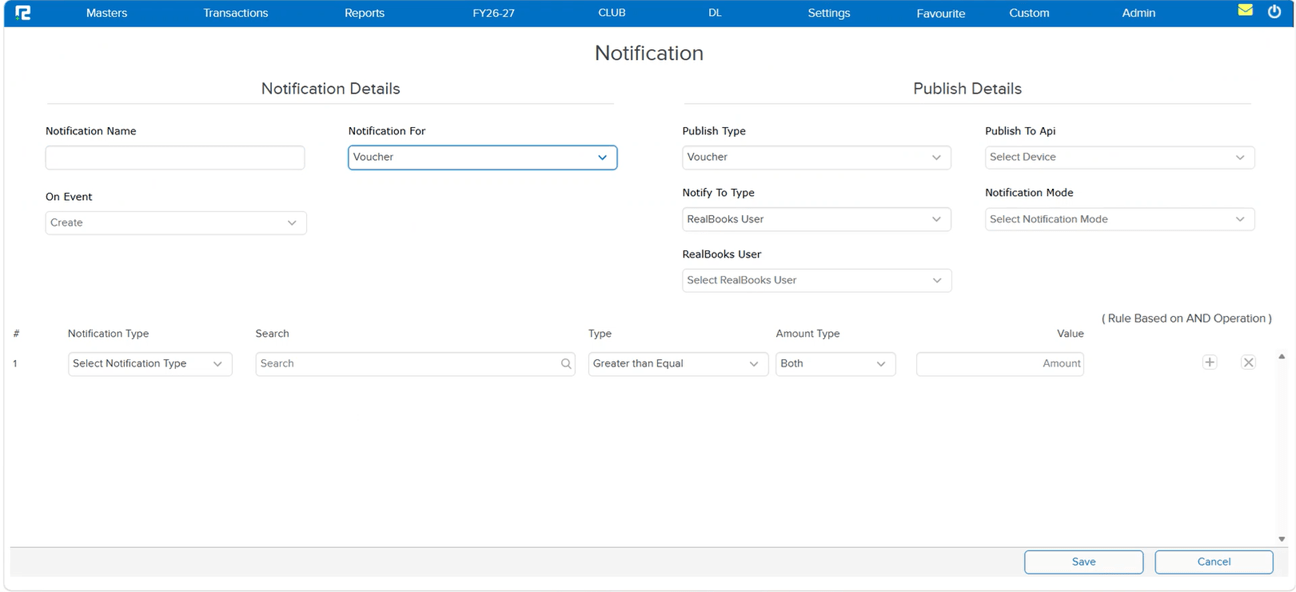Open the Greater than Equal type dropdown
Image resolution: width=1296 pixels, height=592 pixels.
pos(678,364)
